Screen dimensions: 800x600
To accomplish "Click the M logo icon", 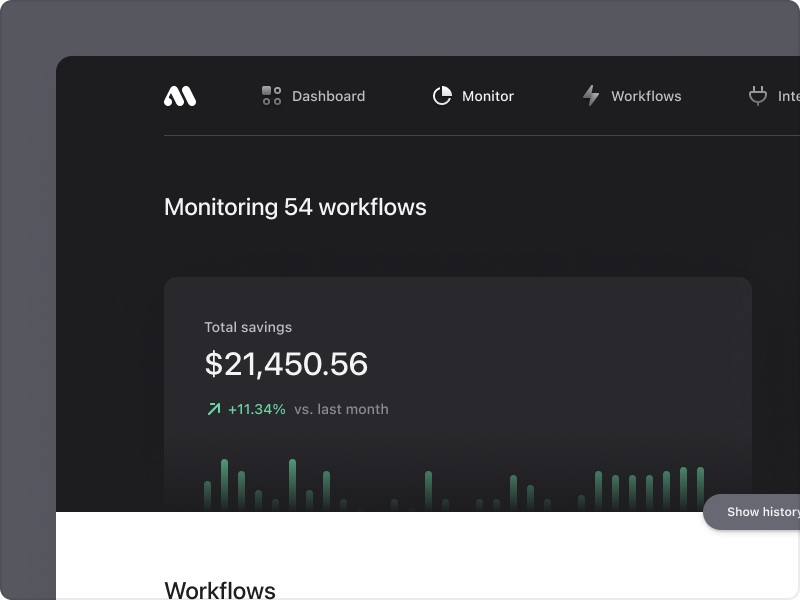I will pos(181,96).
